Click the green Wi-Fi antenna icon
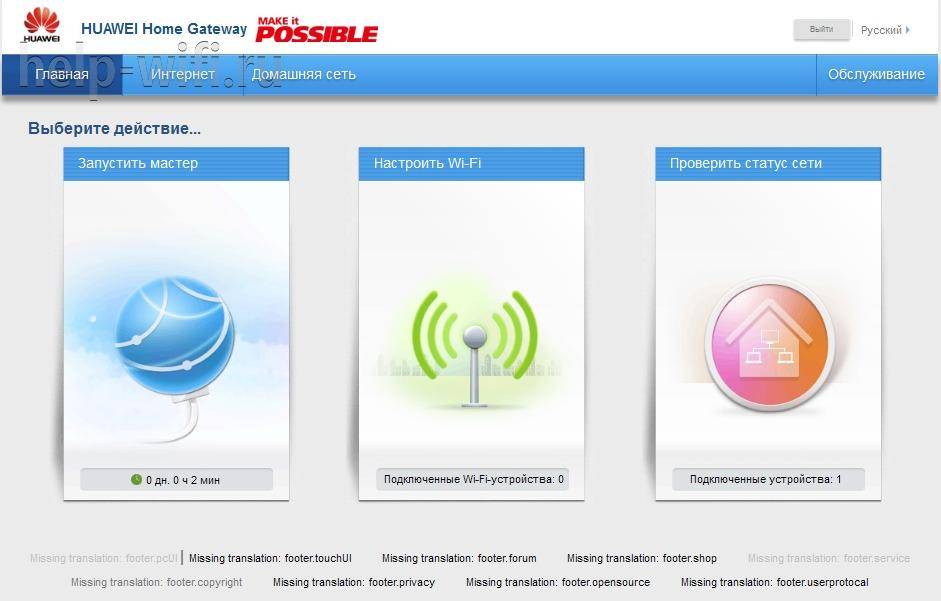The height and width of the screenshot is (601, 941). (474, 347)
